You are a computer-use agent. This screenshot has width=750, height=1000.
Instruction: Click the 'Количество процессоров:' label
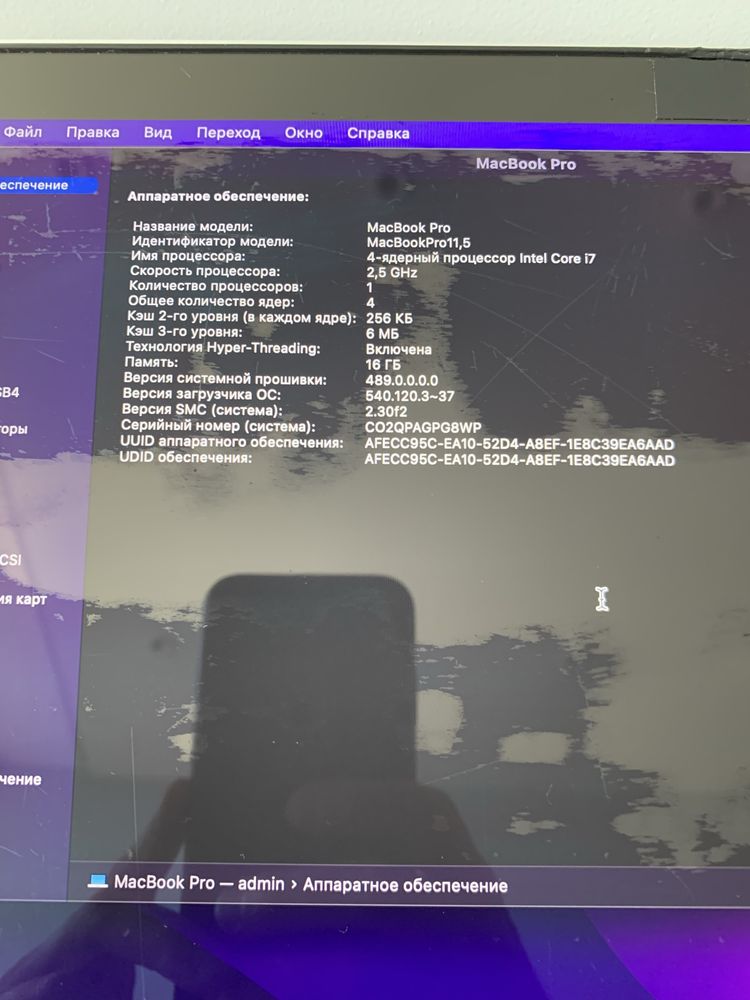[x=216, y=286]
